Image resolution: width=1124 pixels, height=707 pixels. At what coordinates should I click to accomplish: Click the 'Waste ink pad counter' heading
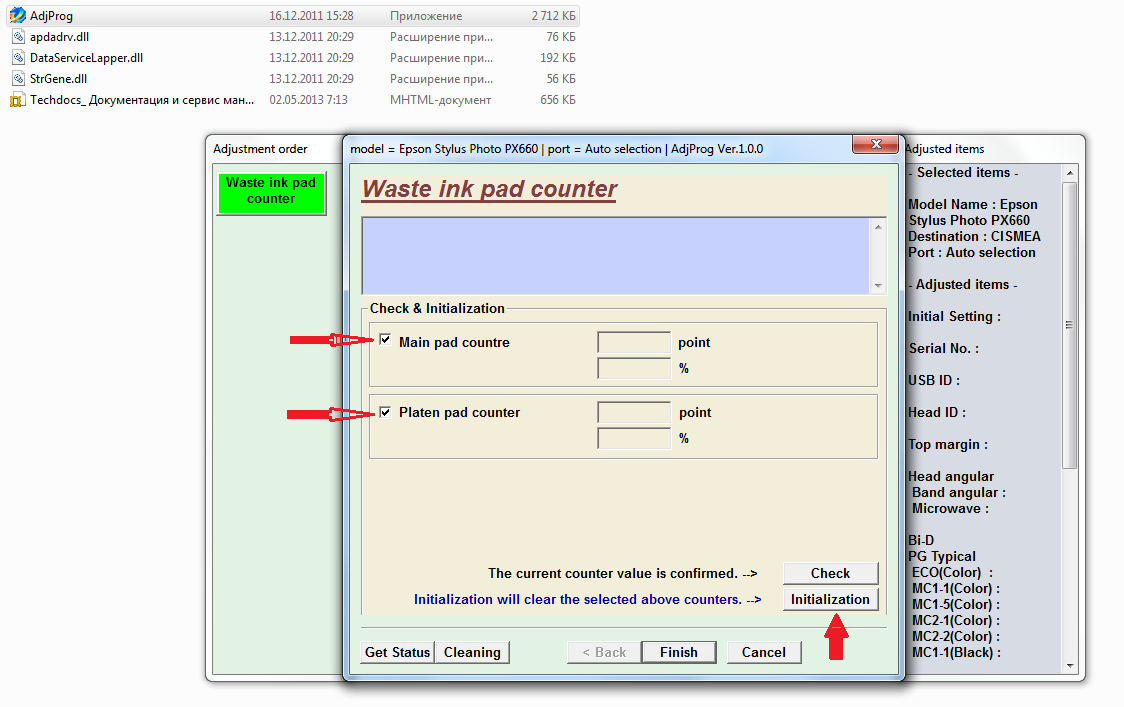coord(489,189)
